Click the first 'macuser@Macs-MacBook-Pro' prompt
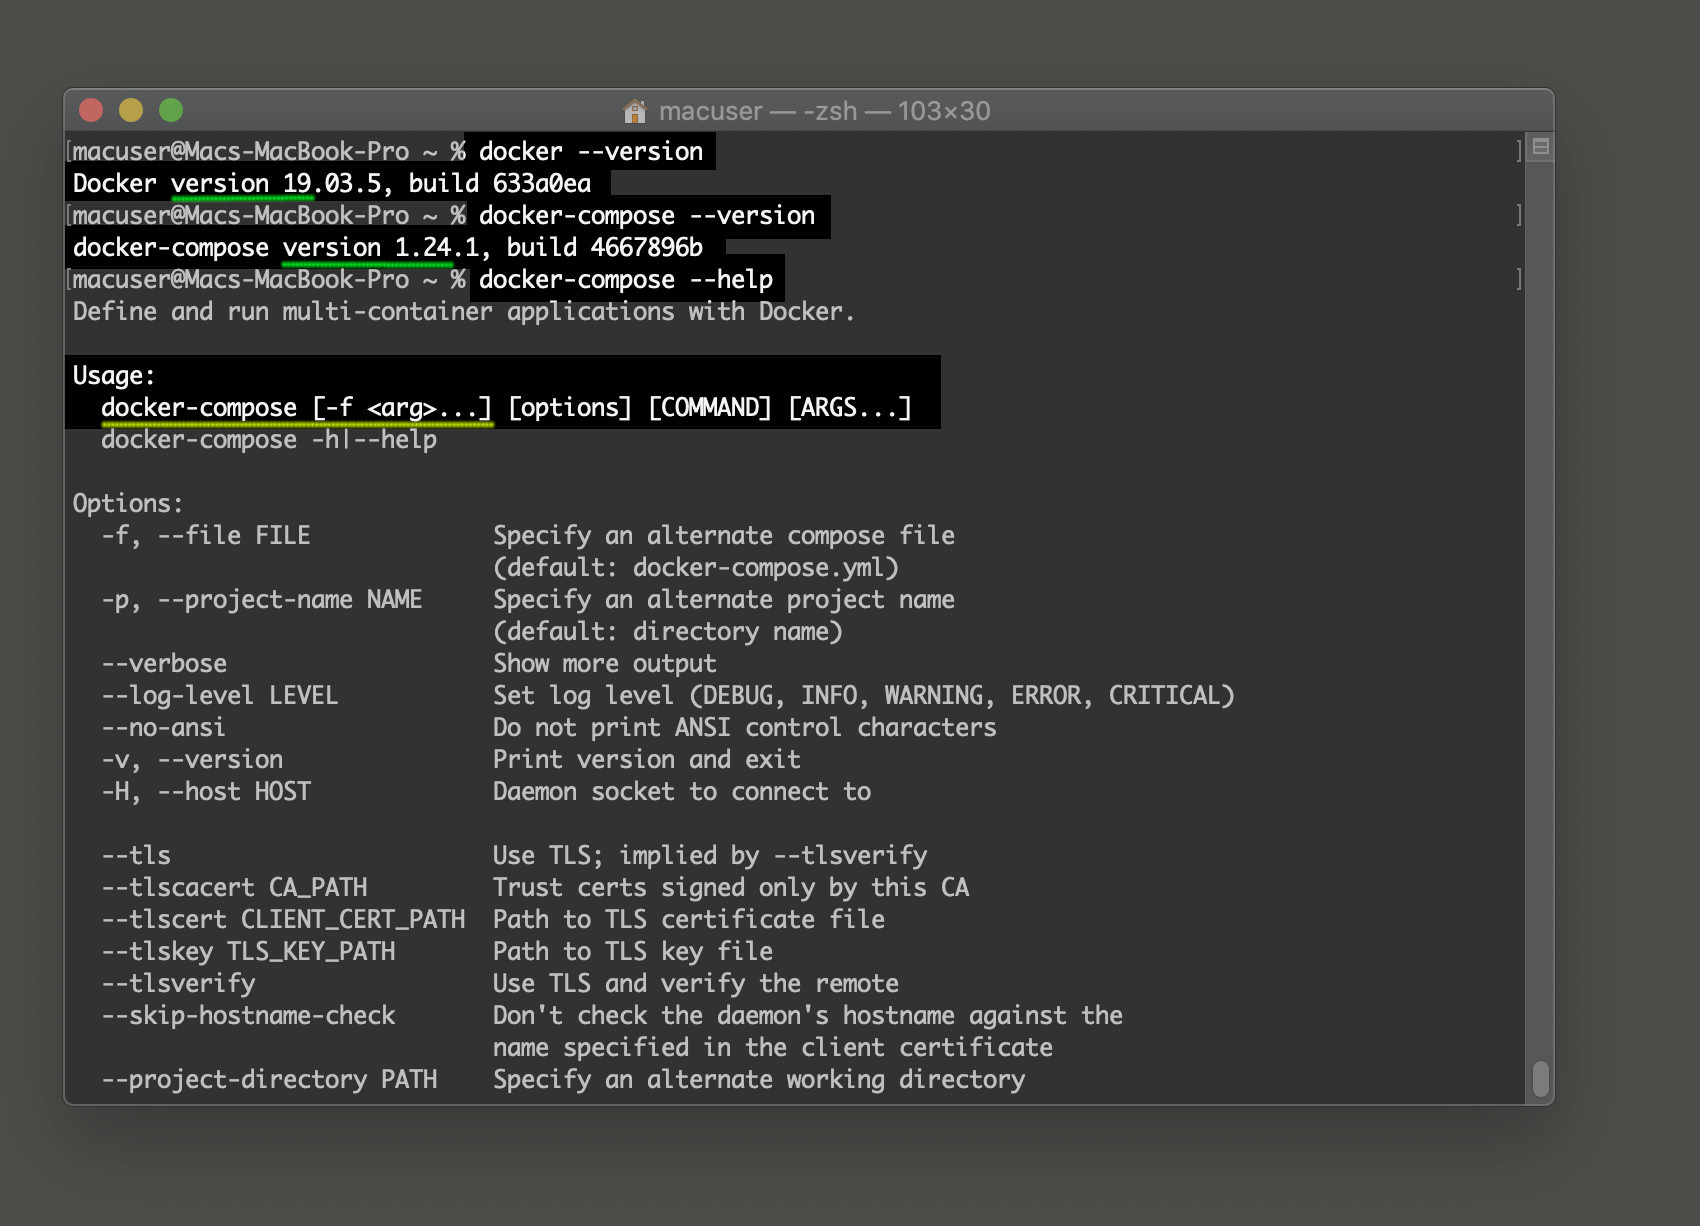 [241, 152]
